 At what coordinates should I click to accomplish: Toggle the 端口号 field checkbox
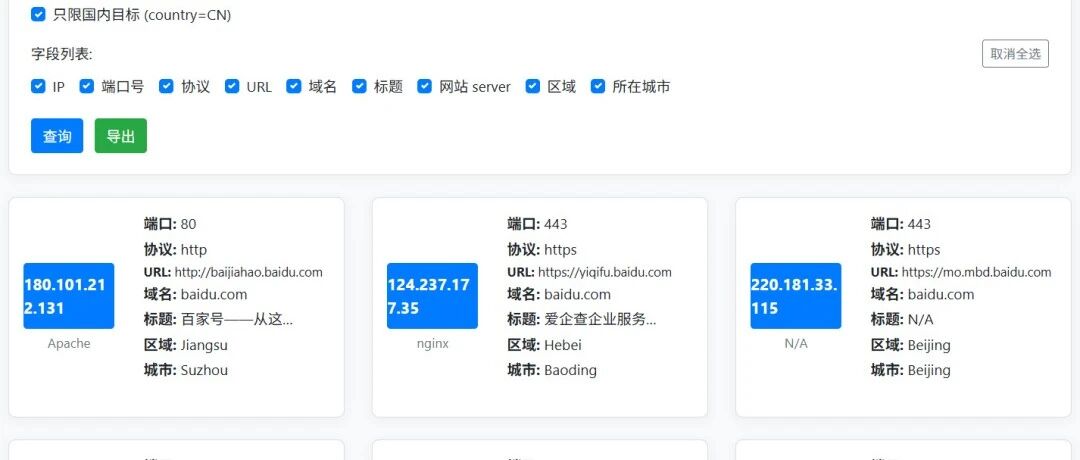87,86
